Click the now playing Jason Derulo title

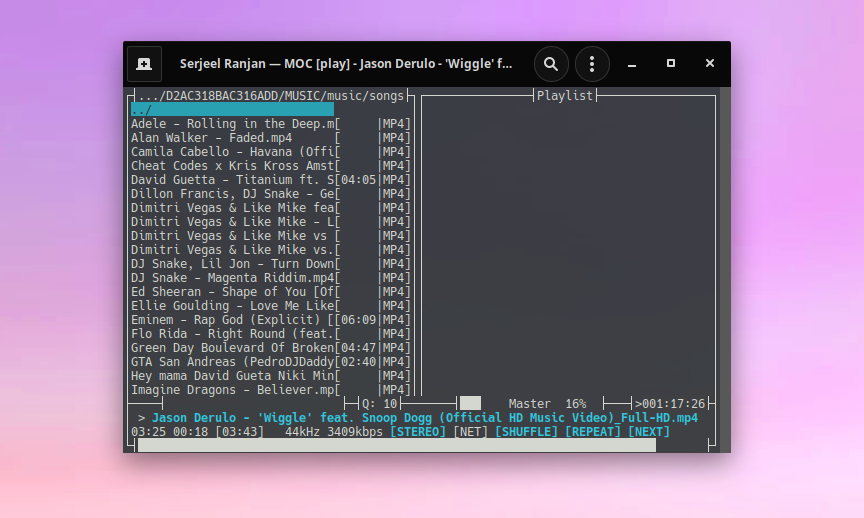point(425,418)
